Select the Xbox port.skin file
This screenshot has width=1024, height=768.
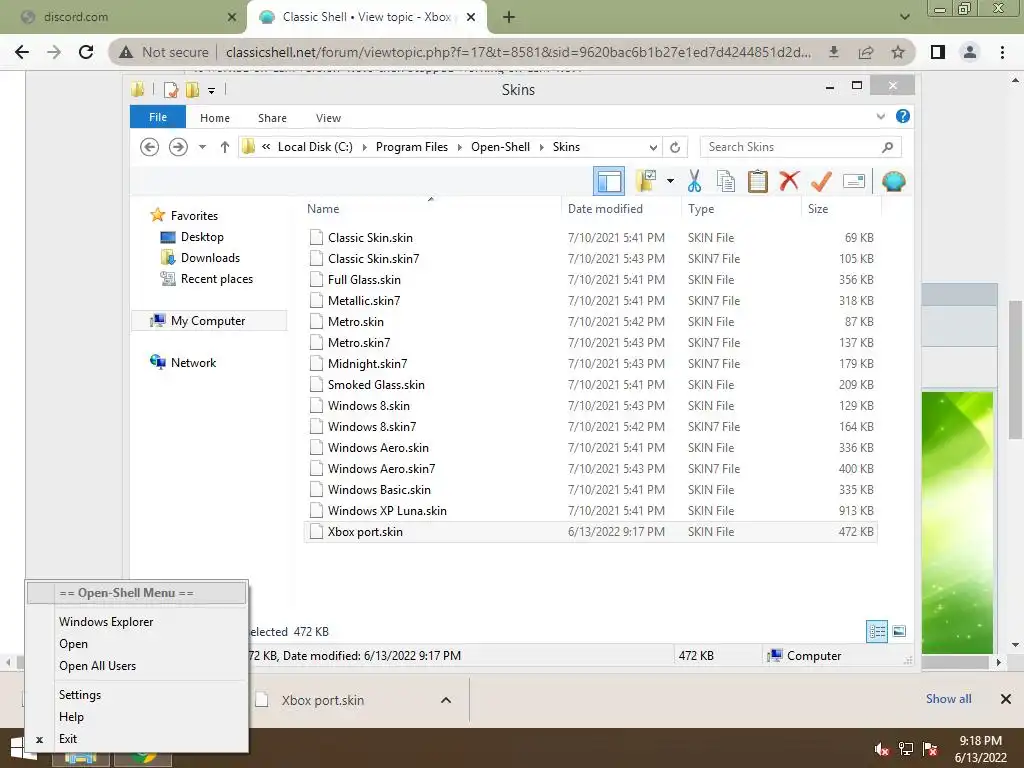click(x=590, y=532)
